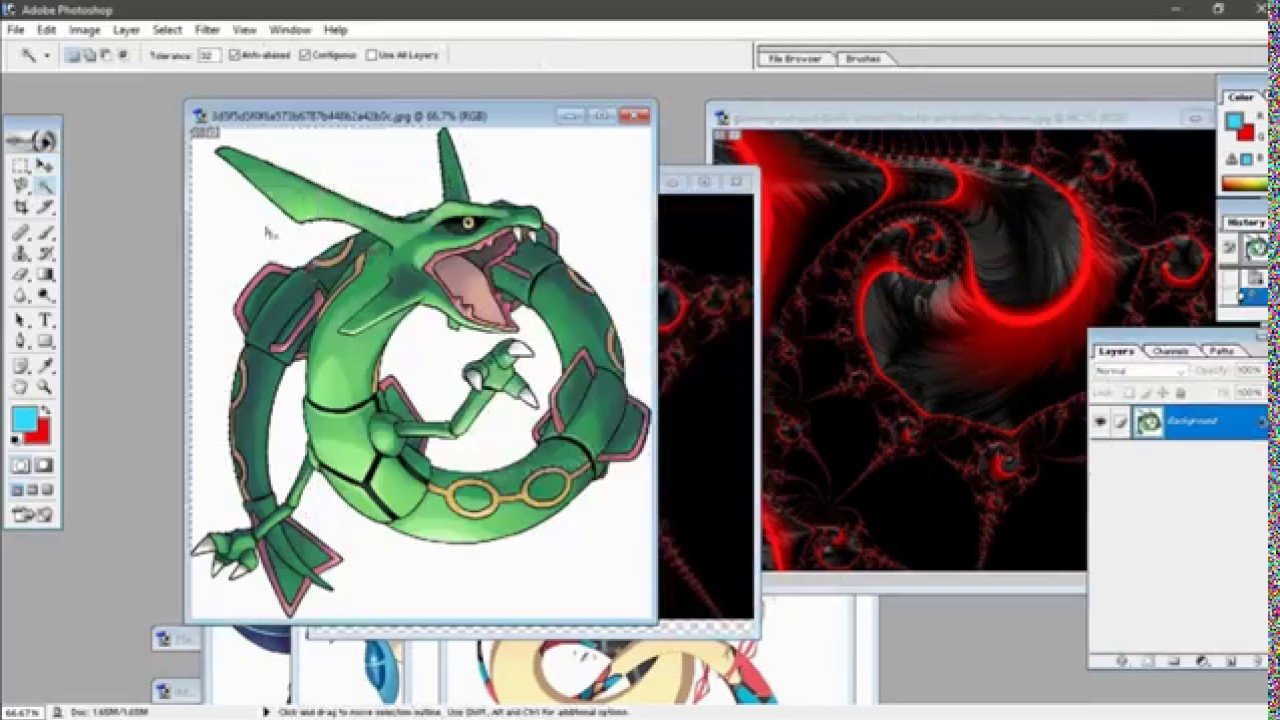Select the Eraser tool
1280x720 pixels.
click(x=21, y=275)
